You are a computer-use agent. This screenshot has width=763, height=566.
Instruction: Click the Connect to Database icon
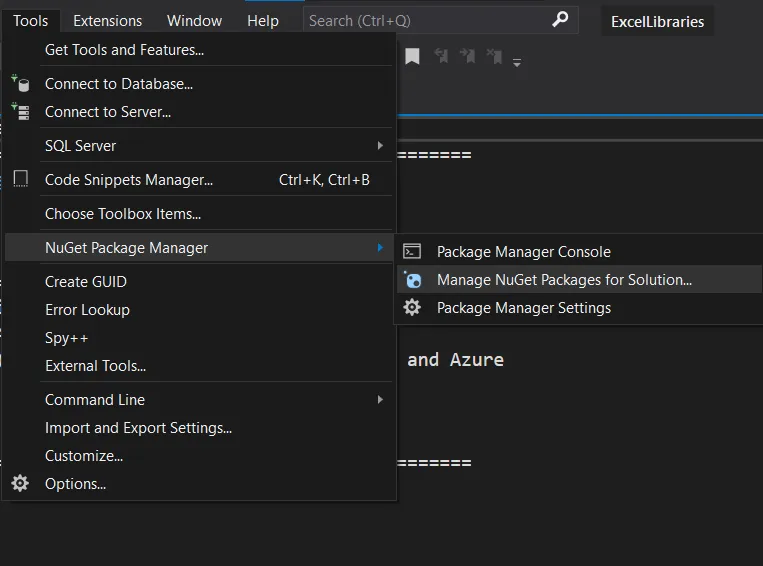click(x=20, y=84)
